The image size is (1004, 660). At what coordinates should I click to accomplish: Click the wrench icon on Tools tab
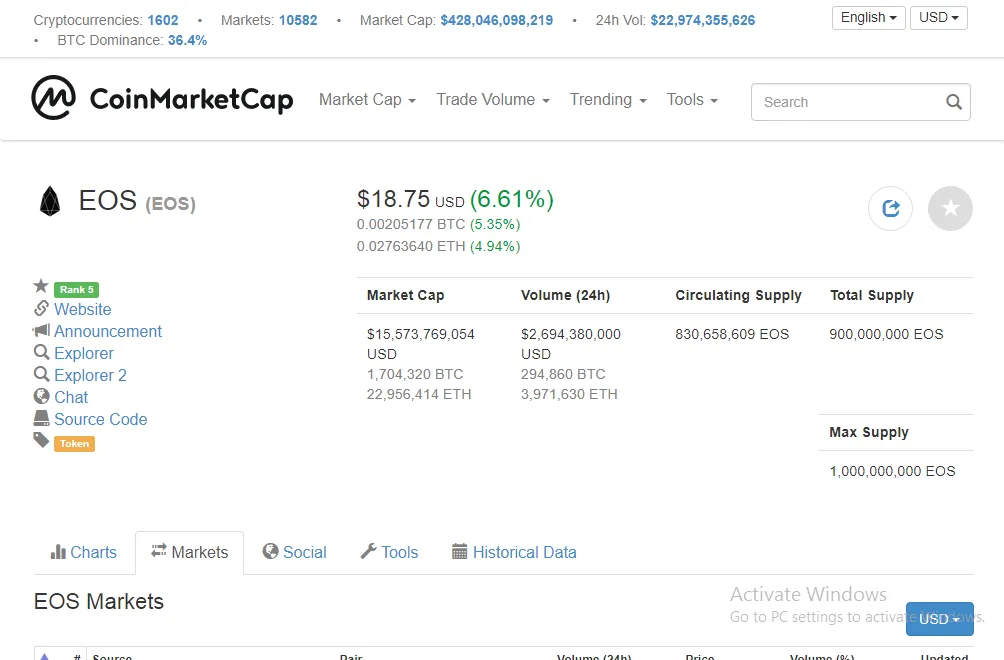pyautogui.click(x=368, y=551)
